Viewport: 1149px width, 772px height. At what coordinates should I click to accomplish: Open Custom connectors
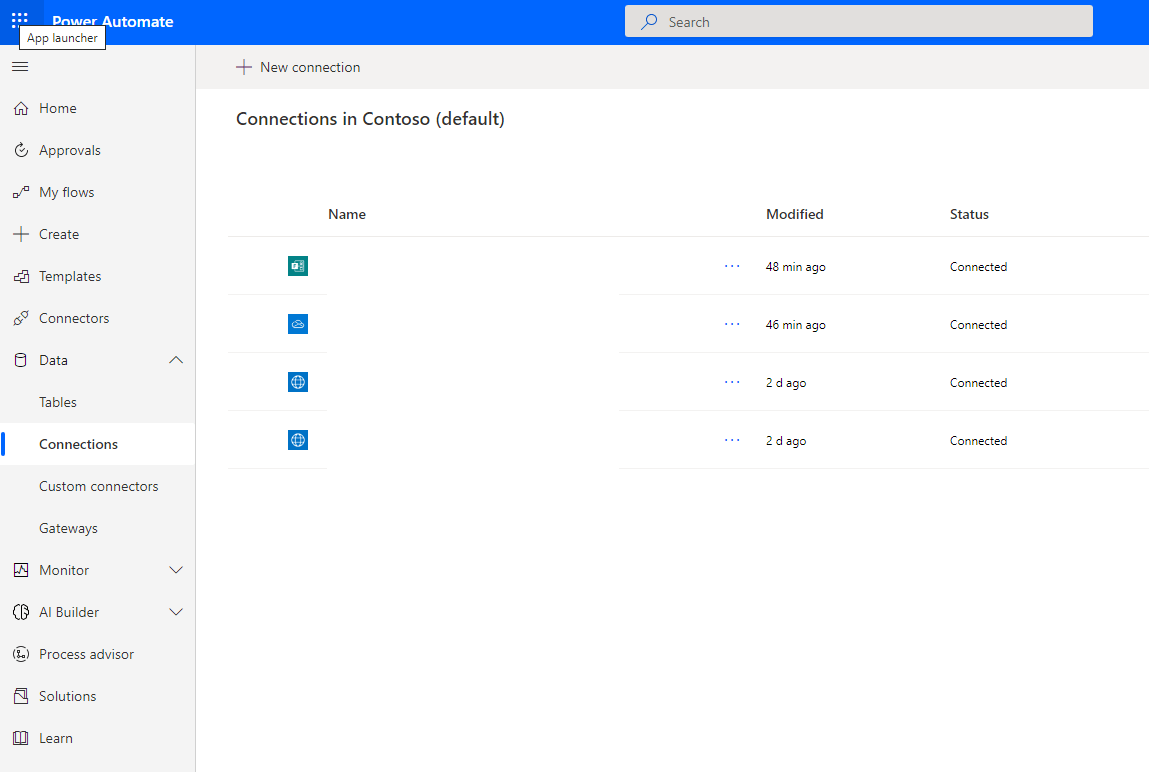click(97, 486)
